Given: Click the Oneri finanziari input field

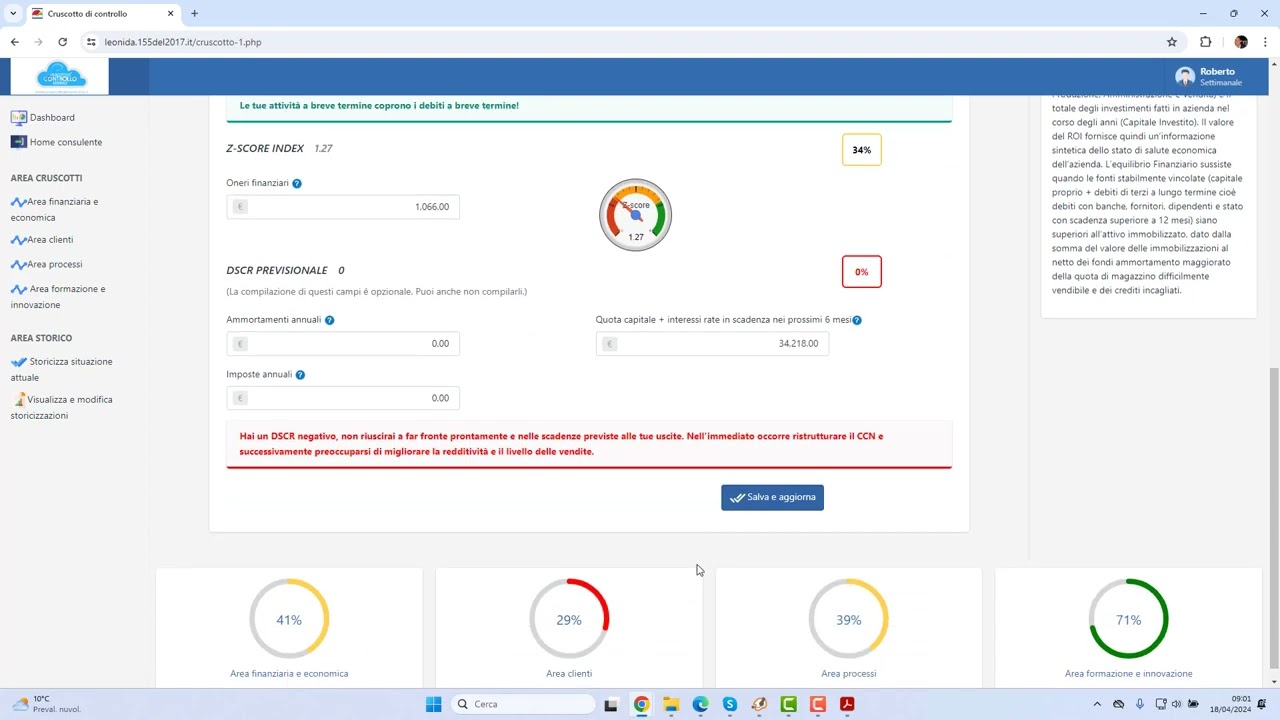Looking at the screenshot, I should (343, 207).
